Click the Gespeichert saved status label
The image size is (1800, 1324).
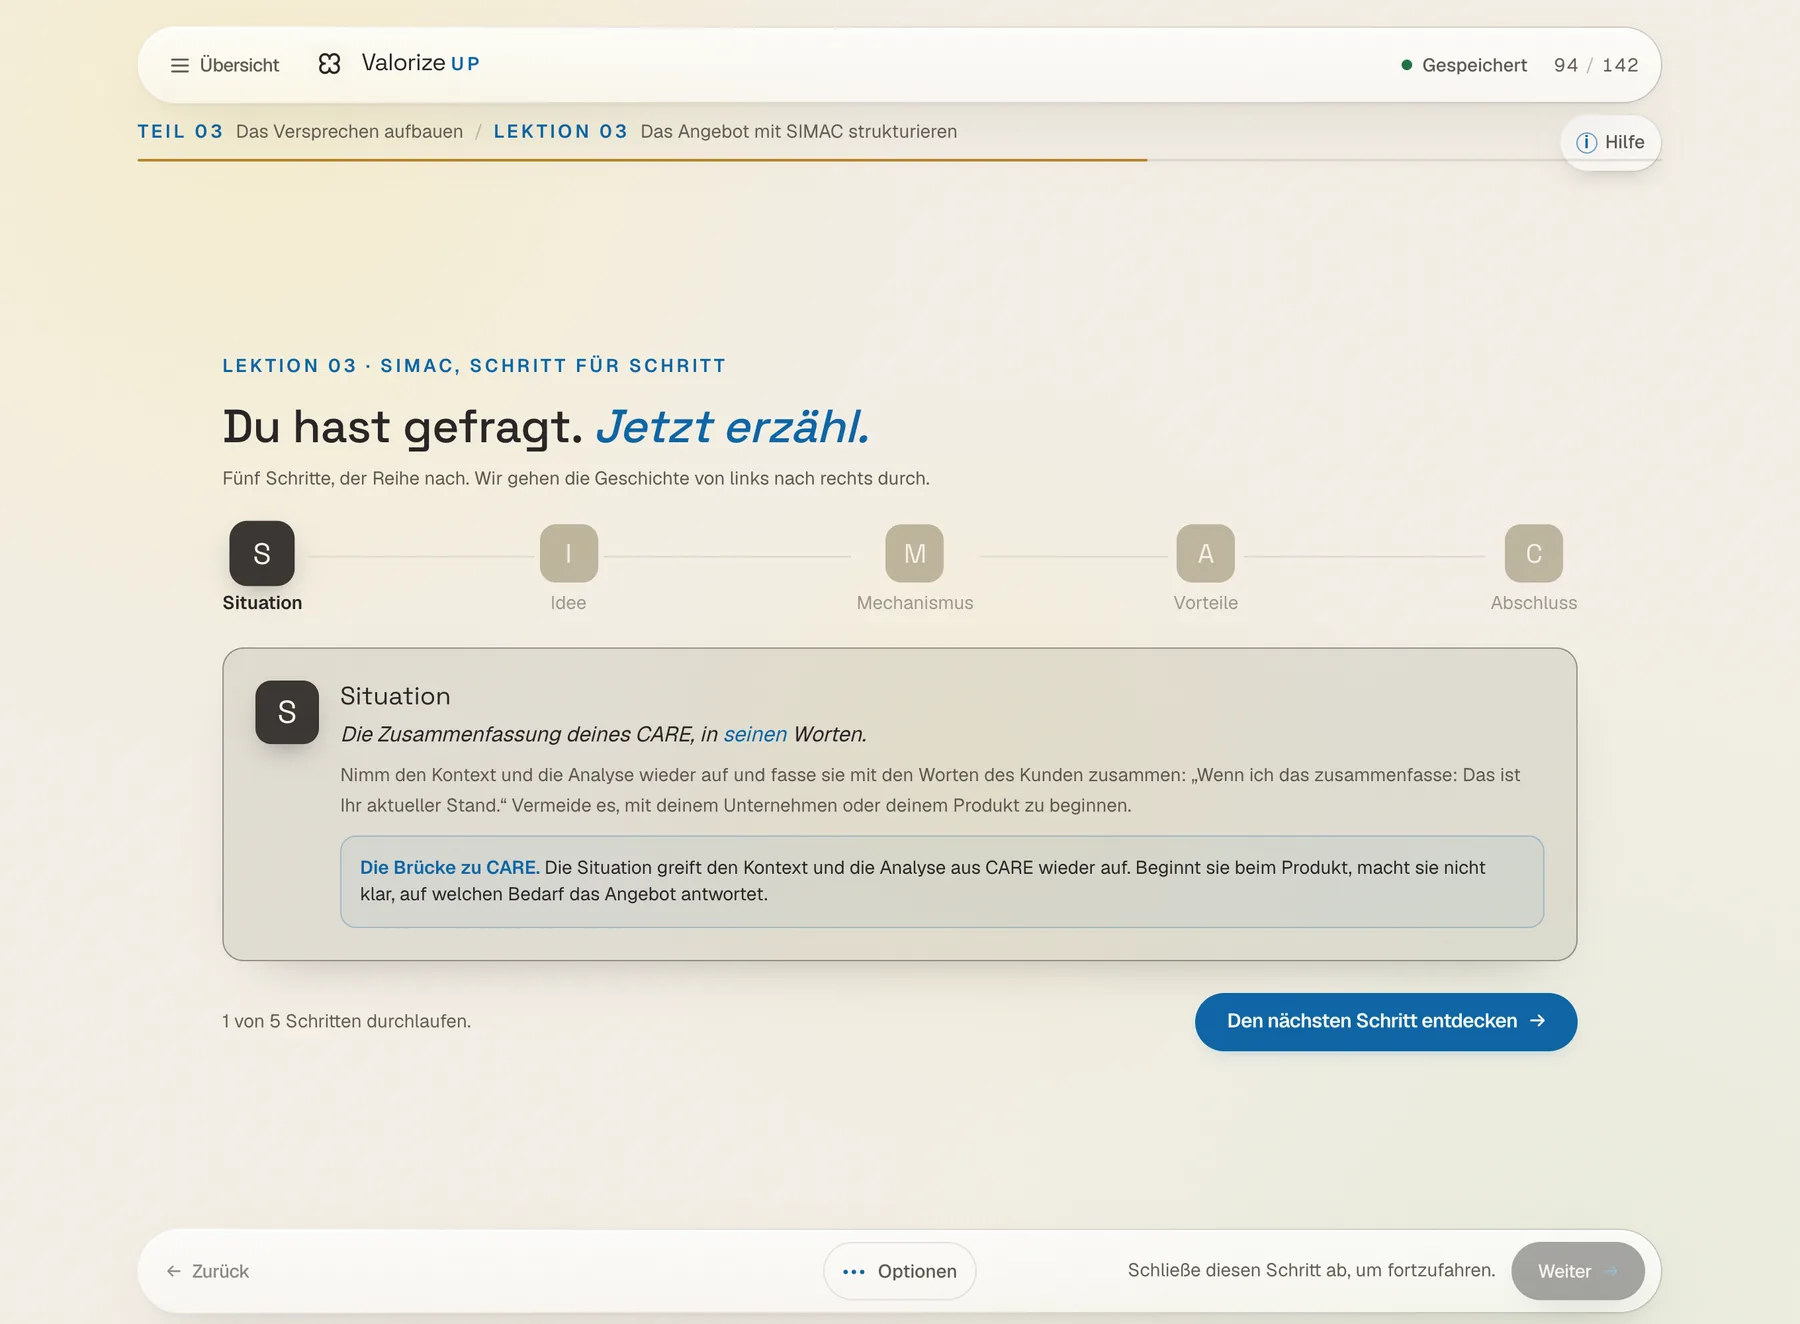[1474, 65]
